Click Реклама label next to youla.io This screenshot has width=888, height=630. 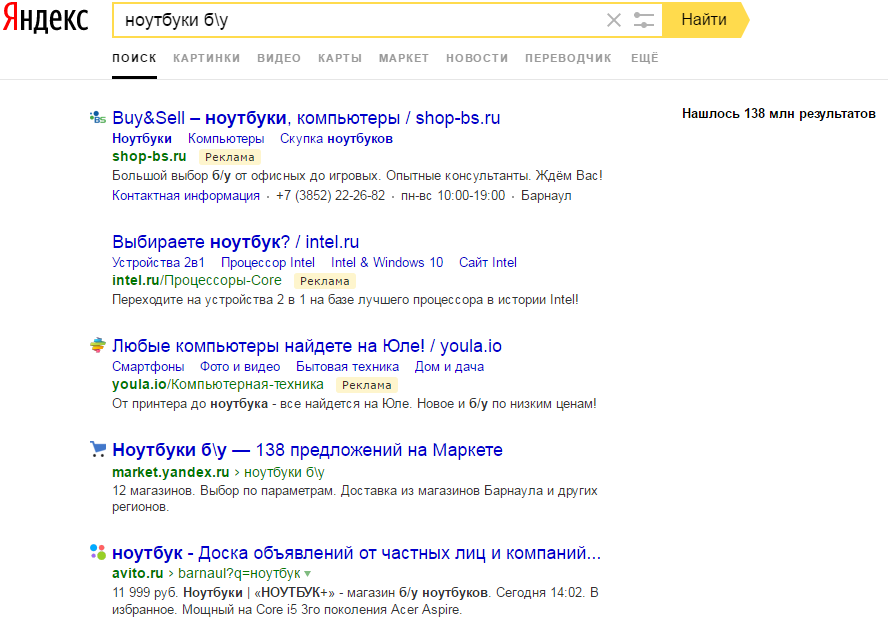(x=366, y=385)
